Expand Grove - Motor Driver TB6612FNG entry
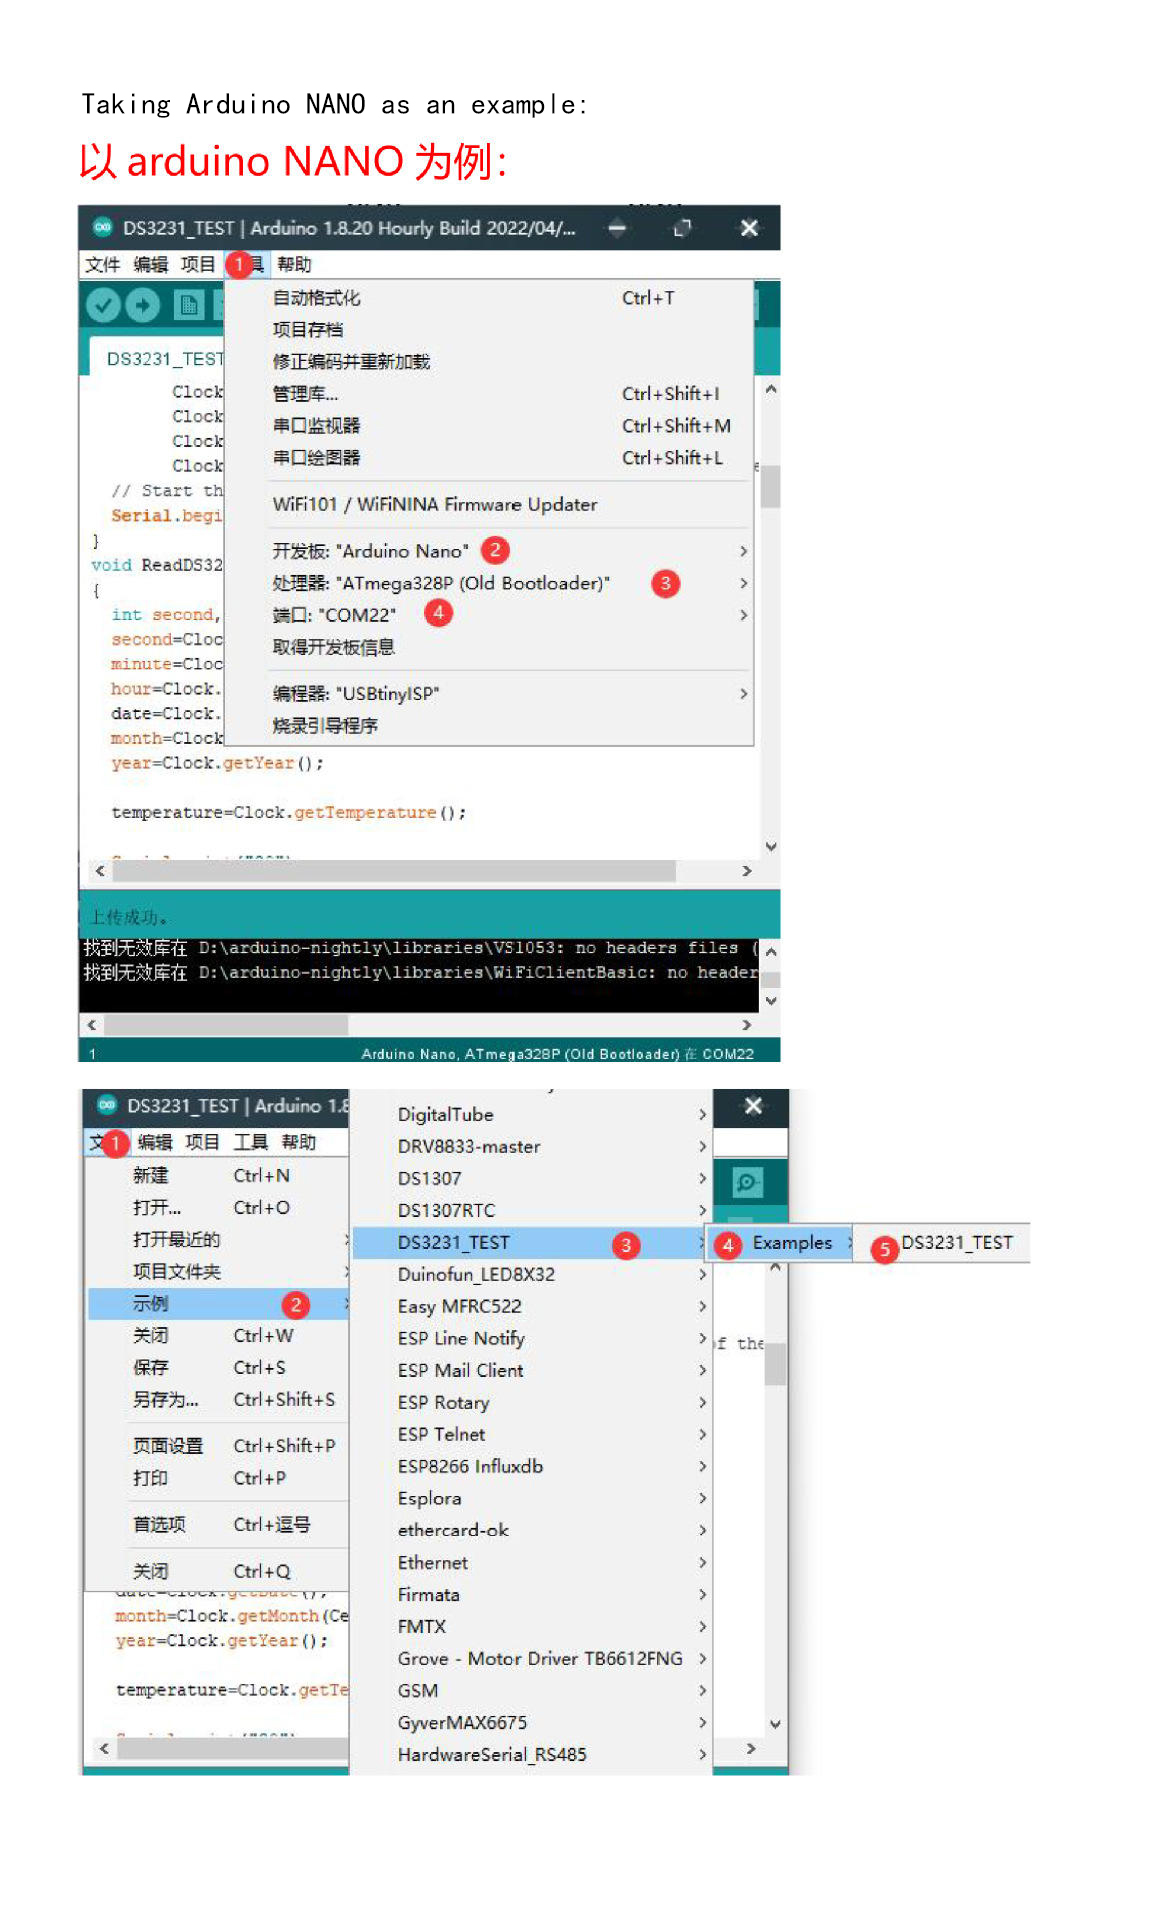Viewport: 1164px width, 1920px height. 532,1659
